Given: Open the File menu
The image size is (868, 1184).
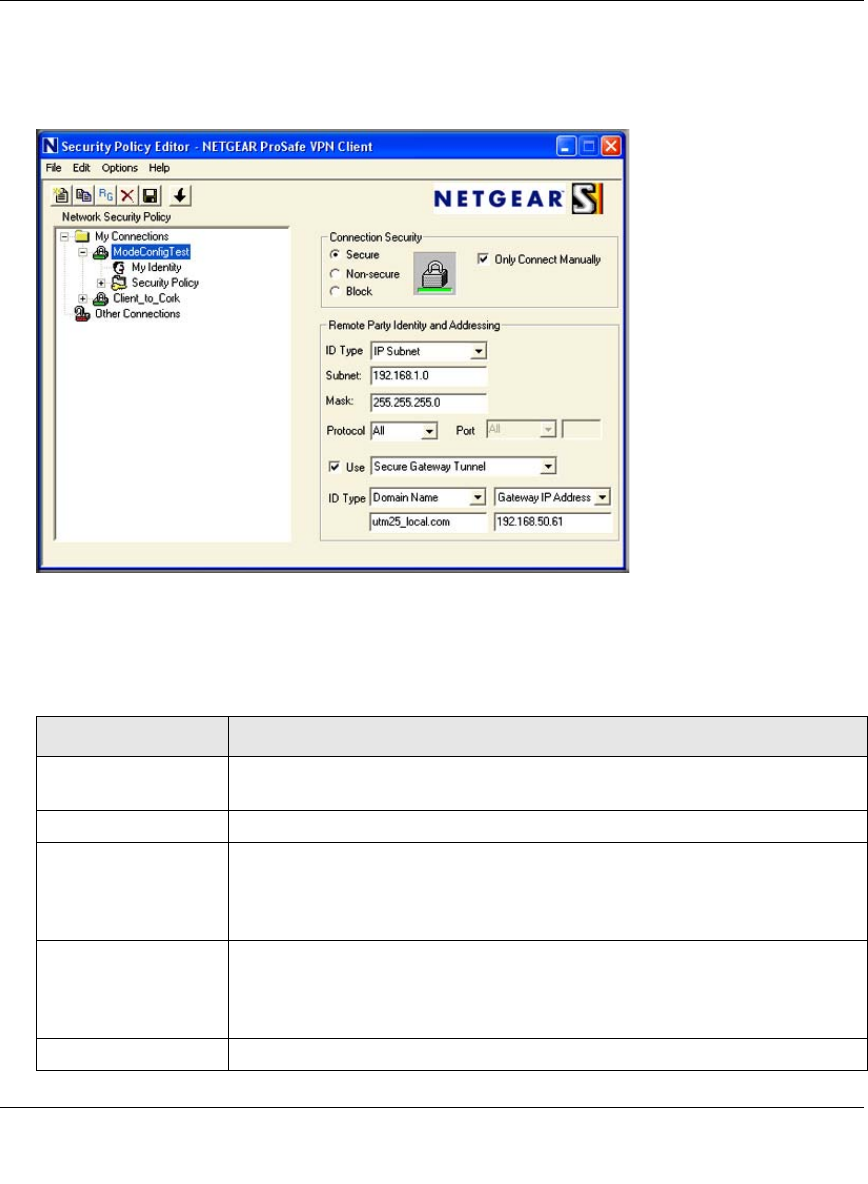Looking at the screenshot, I should point(54,168).
